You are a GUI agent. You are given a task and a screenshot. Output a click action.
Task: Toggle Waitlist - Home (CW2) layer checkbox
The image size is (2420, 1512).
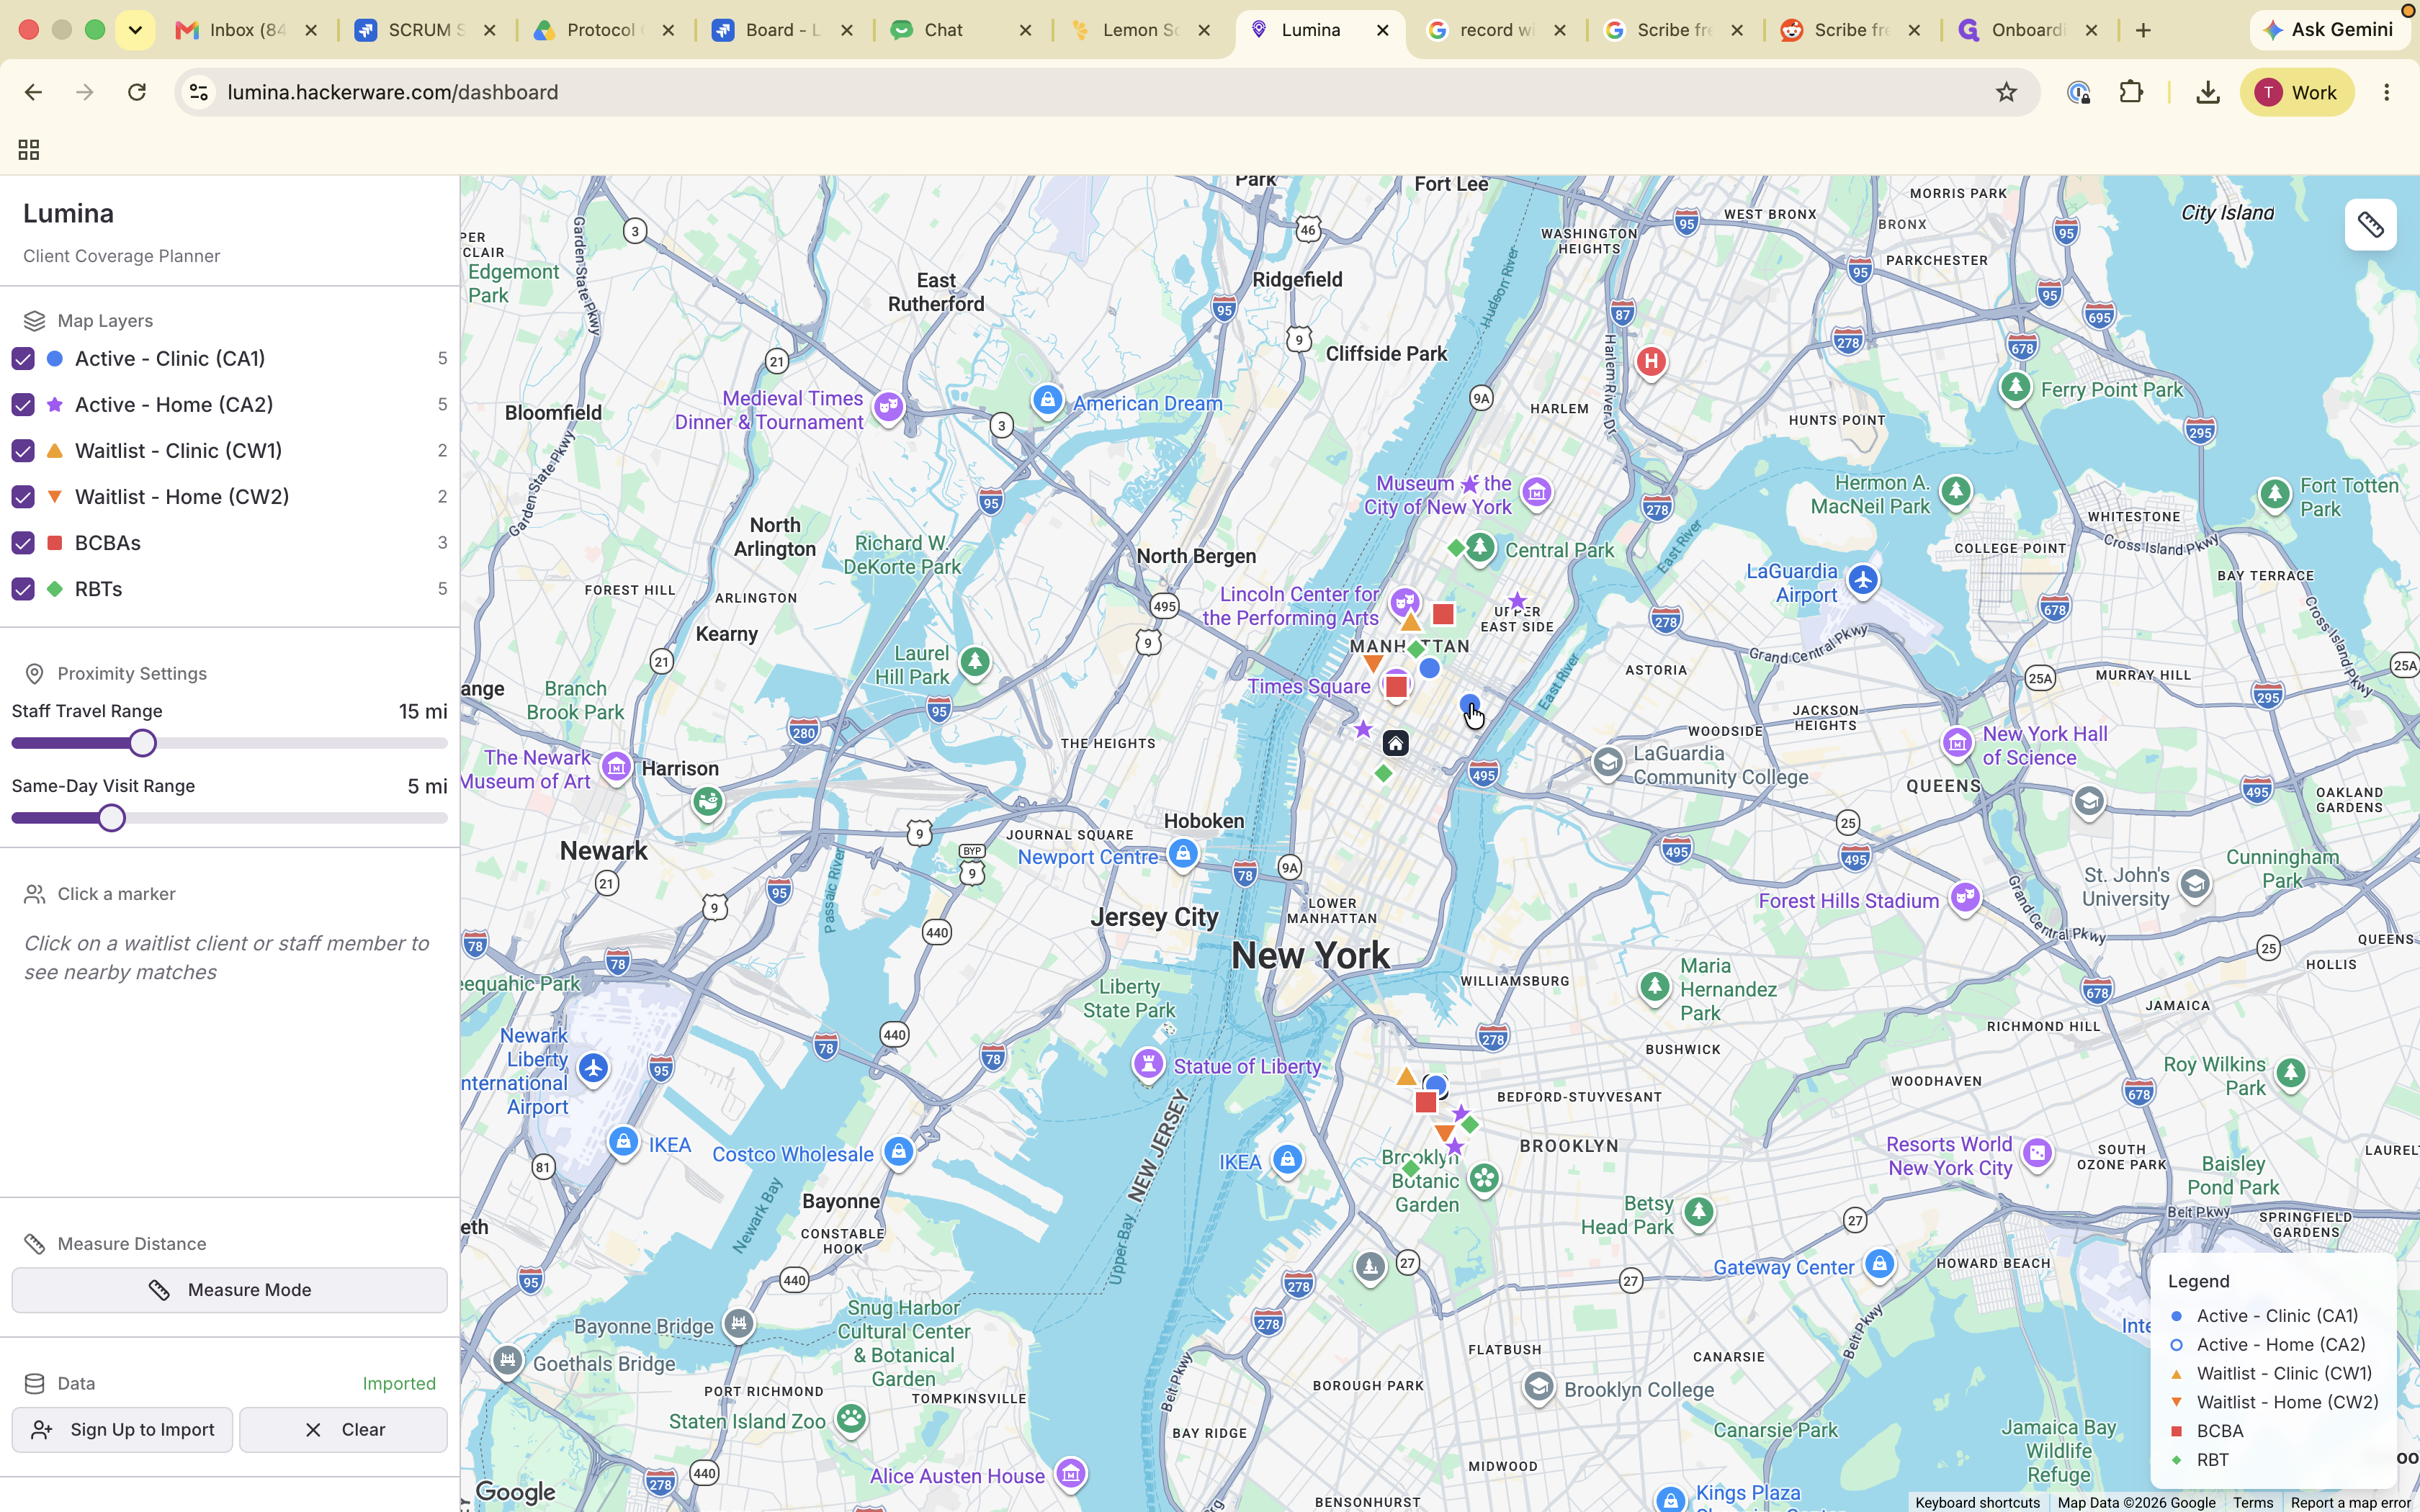[x=23, y=496]
